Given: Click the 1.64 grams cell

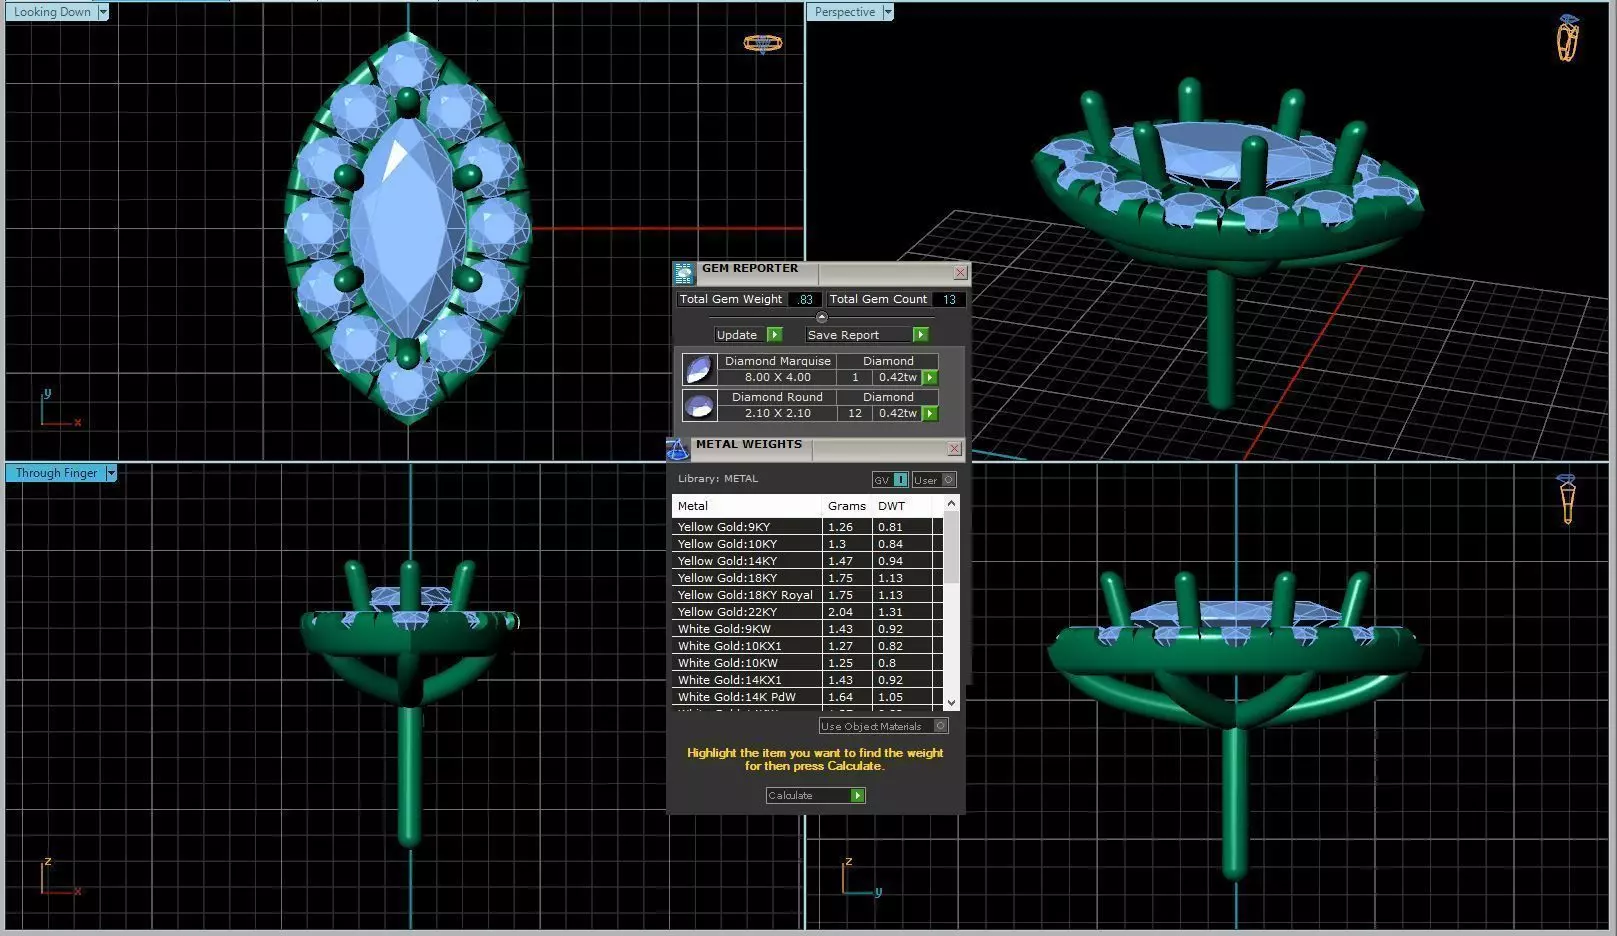Looking at the screenshot, I should coord(847,697).
